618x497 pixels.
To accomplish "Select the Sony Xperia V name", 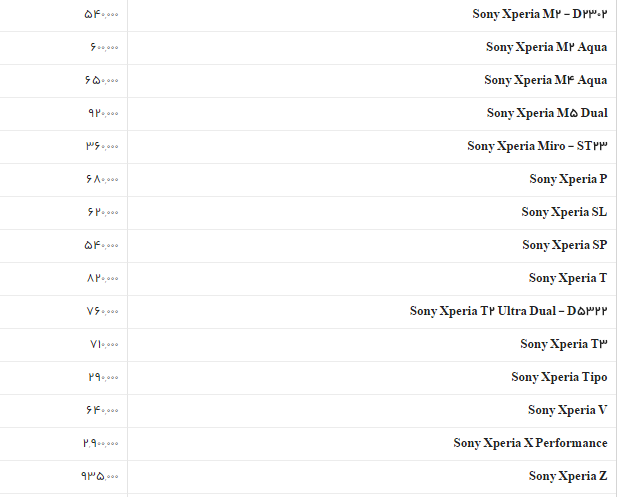I will 568,410.
